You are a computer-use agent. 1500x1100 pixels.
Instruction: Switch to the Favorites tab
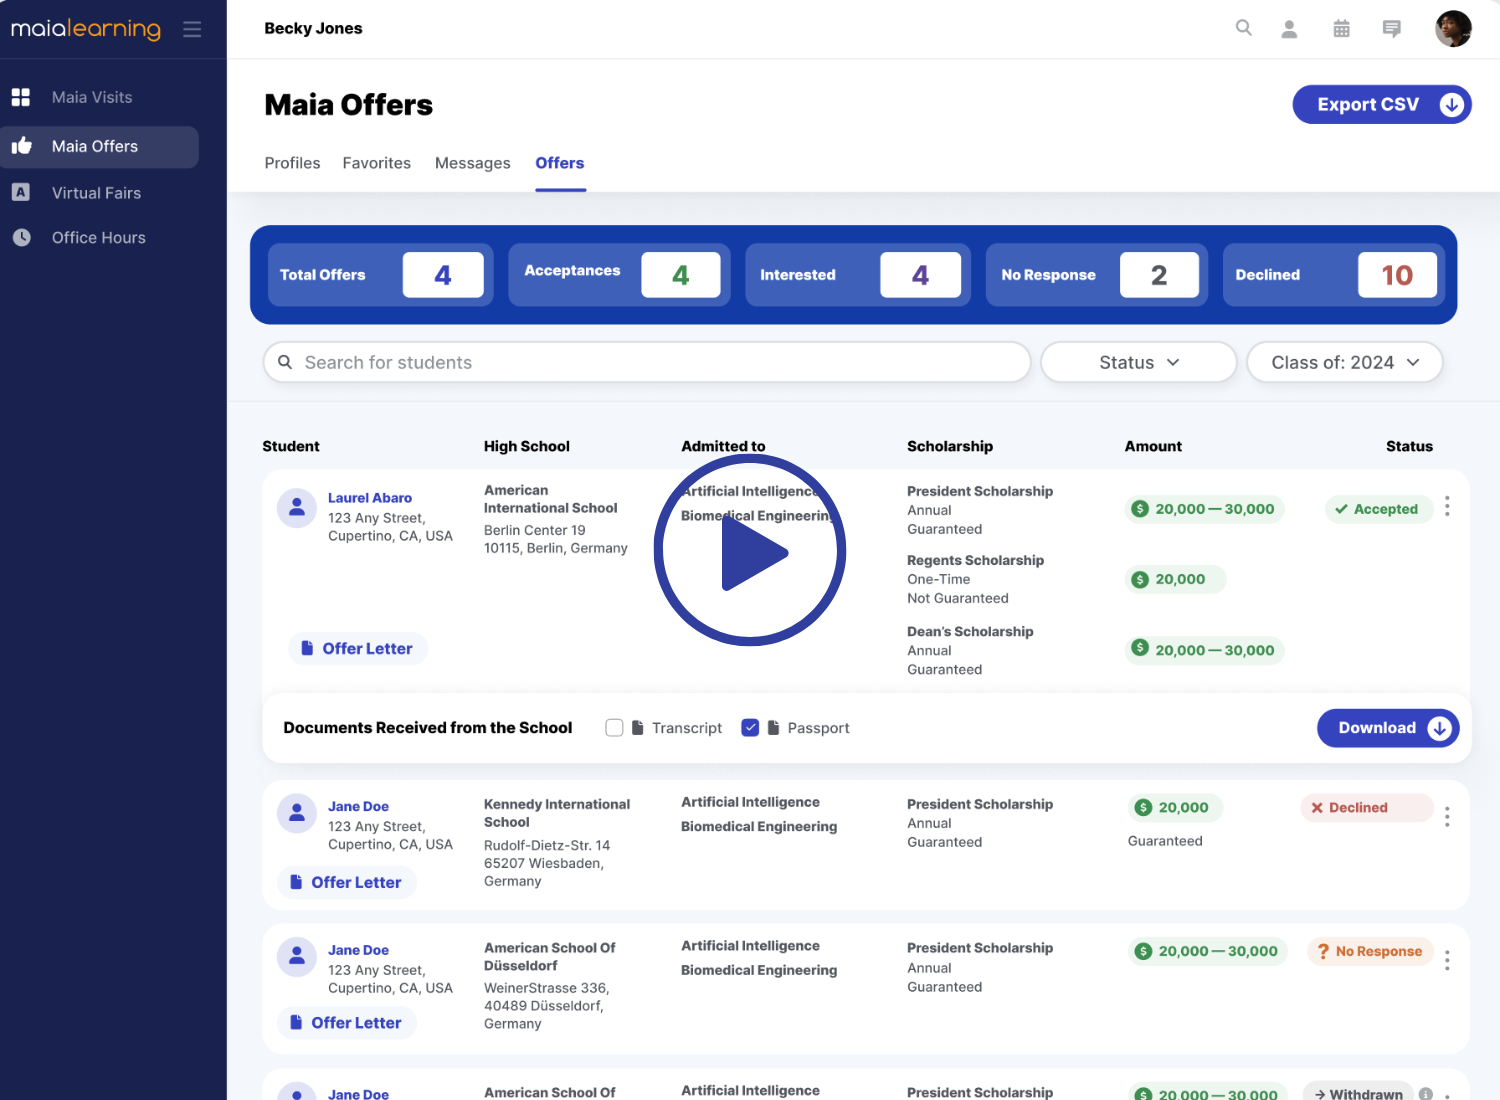pyautogui.click(x=377, y=163)
